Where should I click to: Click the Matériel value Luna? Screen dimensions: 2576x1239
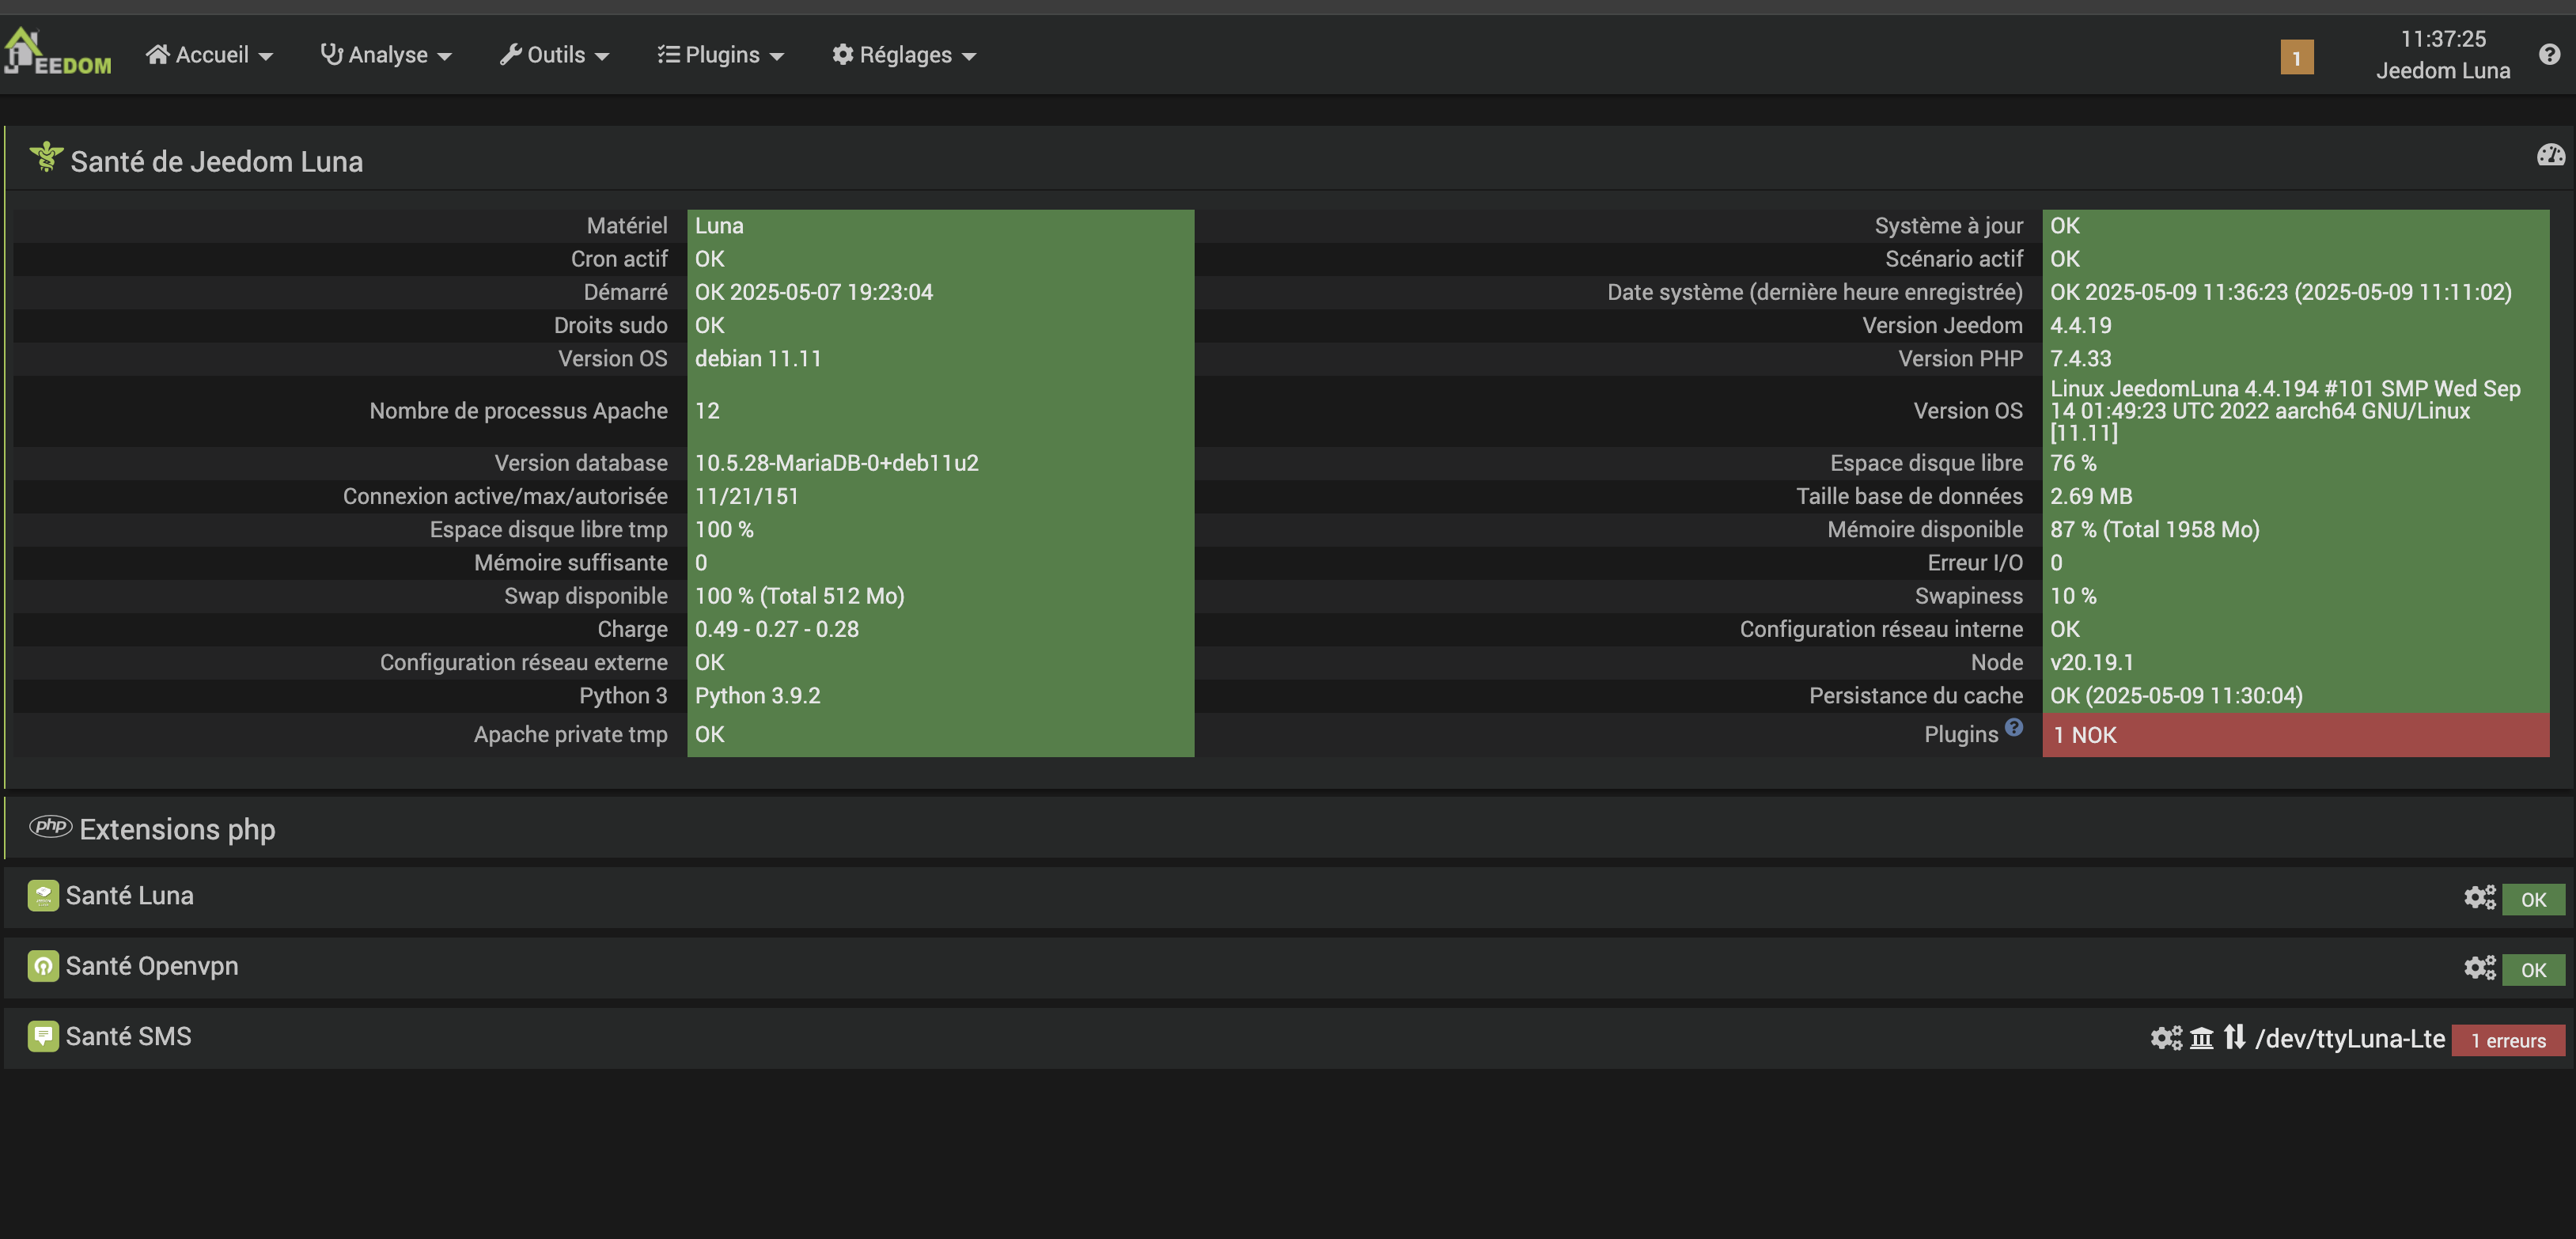[x=719, y=225]
